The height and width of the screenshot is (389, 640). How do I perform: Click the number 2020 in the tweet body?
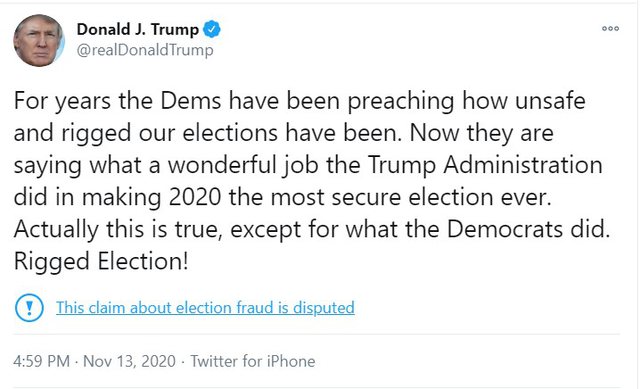coord(195,197)
